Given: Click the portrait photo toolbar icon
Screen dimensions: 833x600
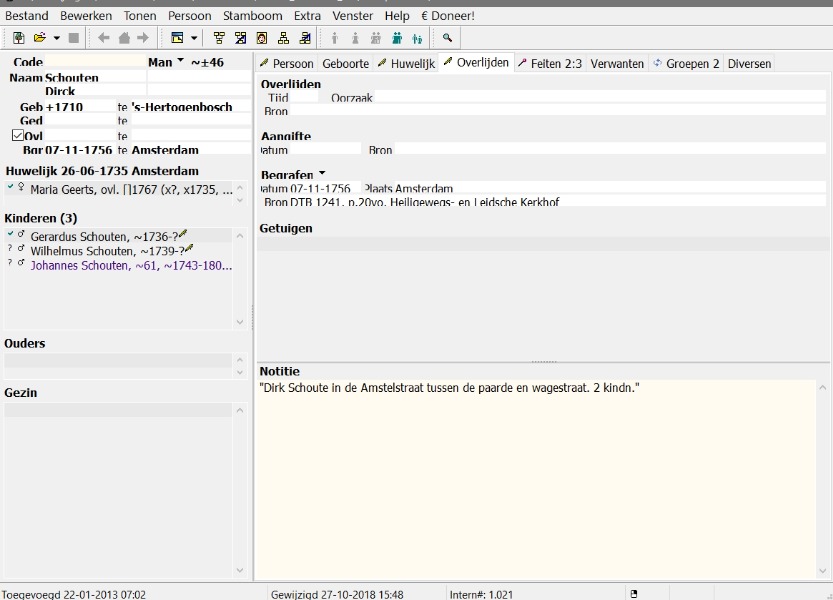Looking at the screenshot, I should click(x=262, y=38).
